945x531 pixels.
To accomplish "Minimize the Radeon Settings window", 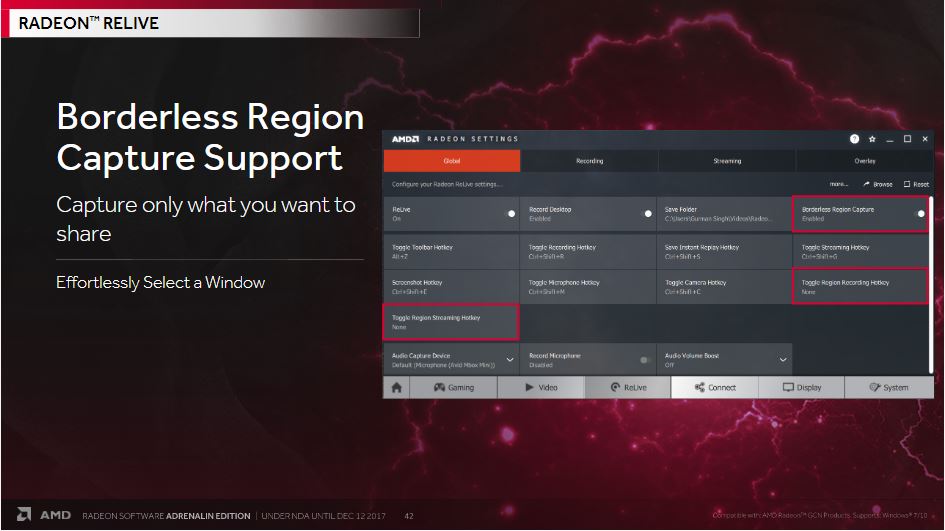I will click(890, 139).
